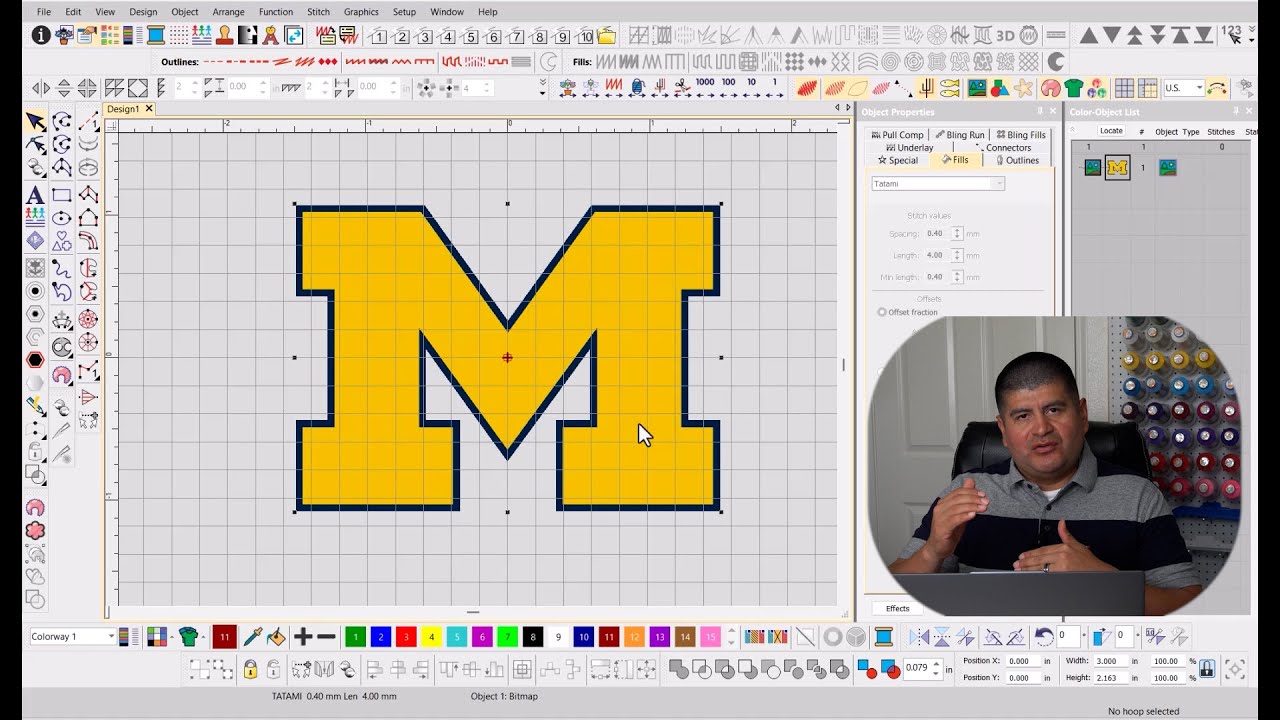Select yellow color swatch number 4
The width and height of the screenshot is (1280, 720).
(431, 637)
